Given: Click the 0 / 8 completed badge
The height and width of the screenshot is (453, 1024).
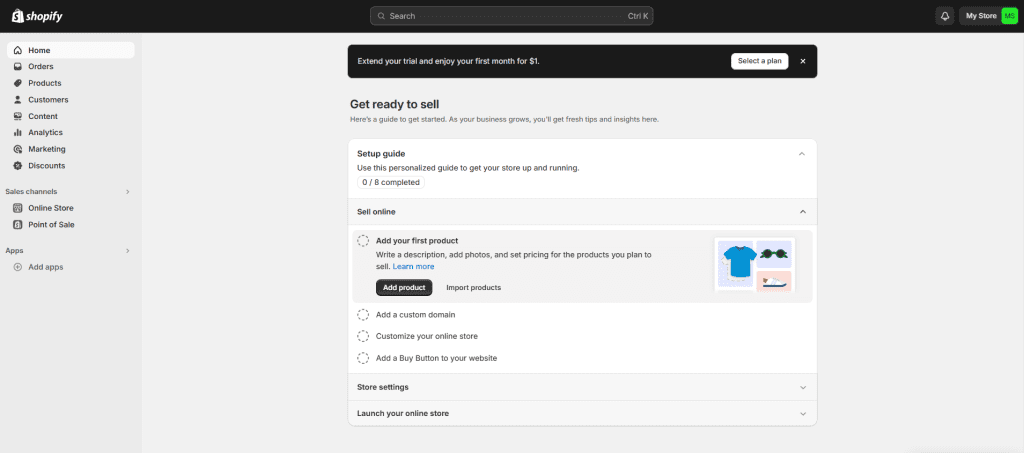Looking at the screenshot, I should 391,183.
